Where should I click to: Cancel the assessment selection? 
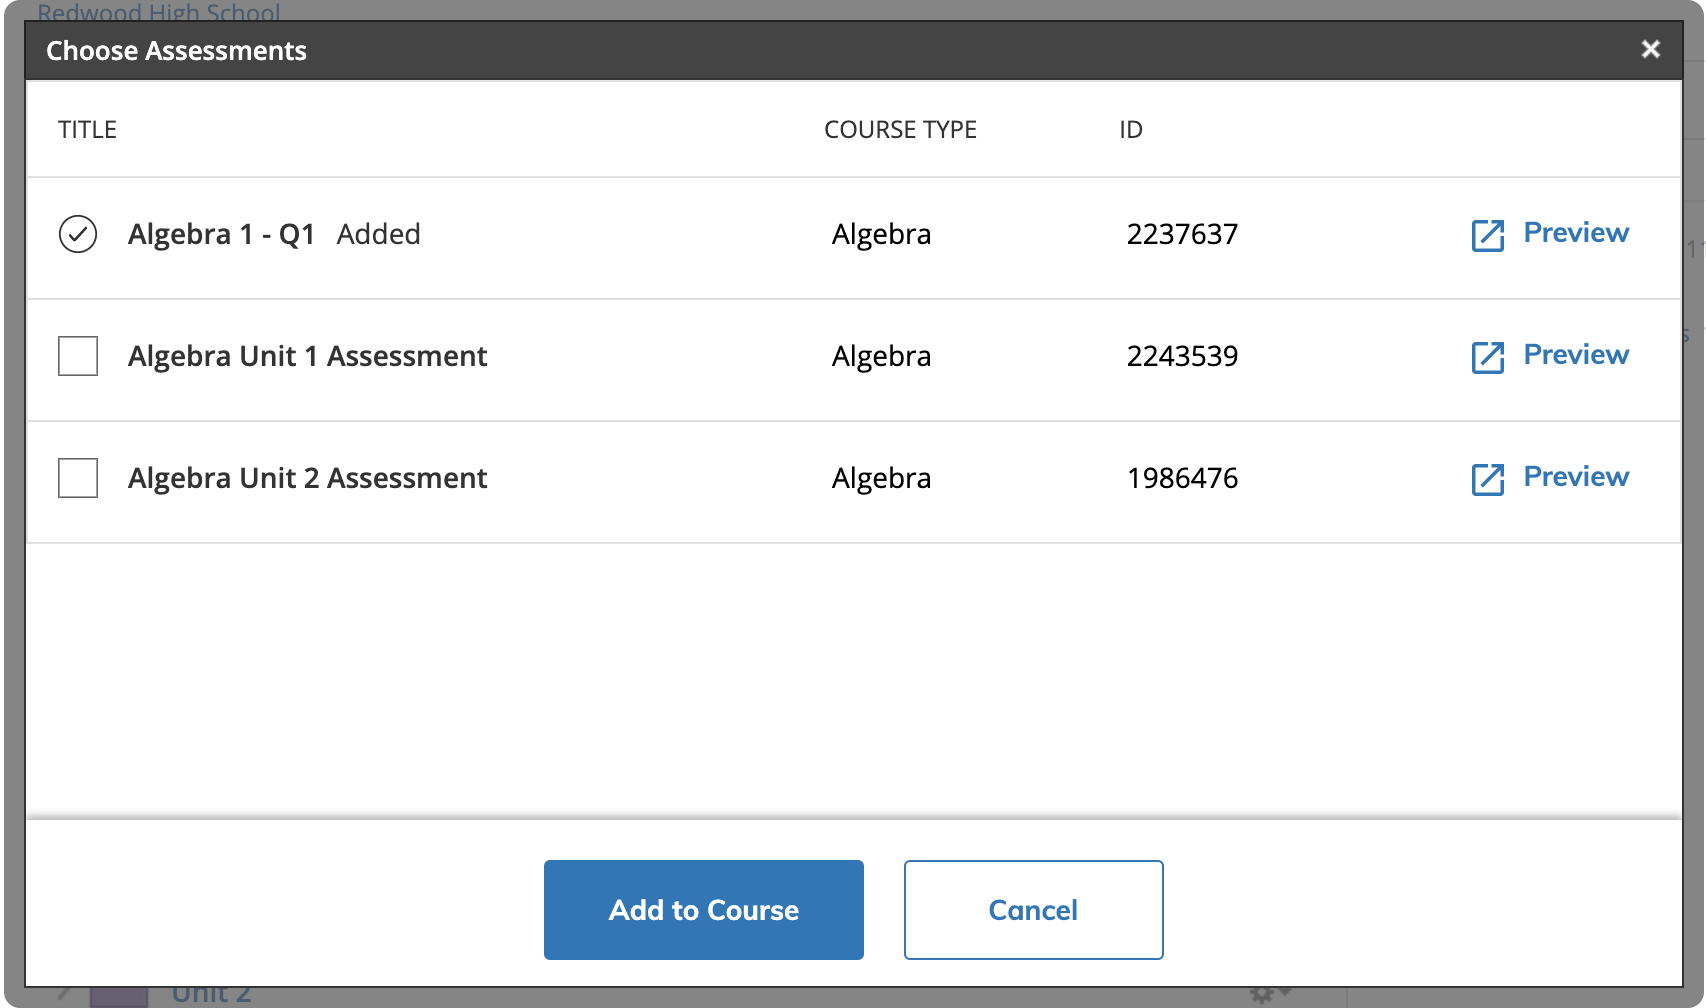coord(1033,910)
